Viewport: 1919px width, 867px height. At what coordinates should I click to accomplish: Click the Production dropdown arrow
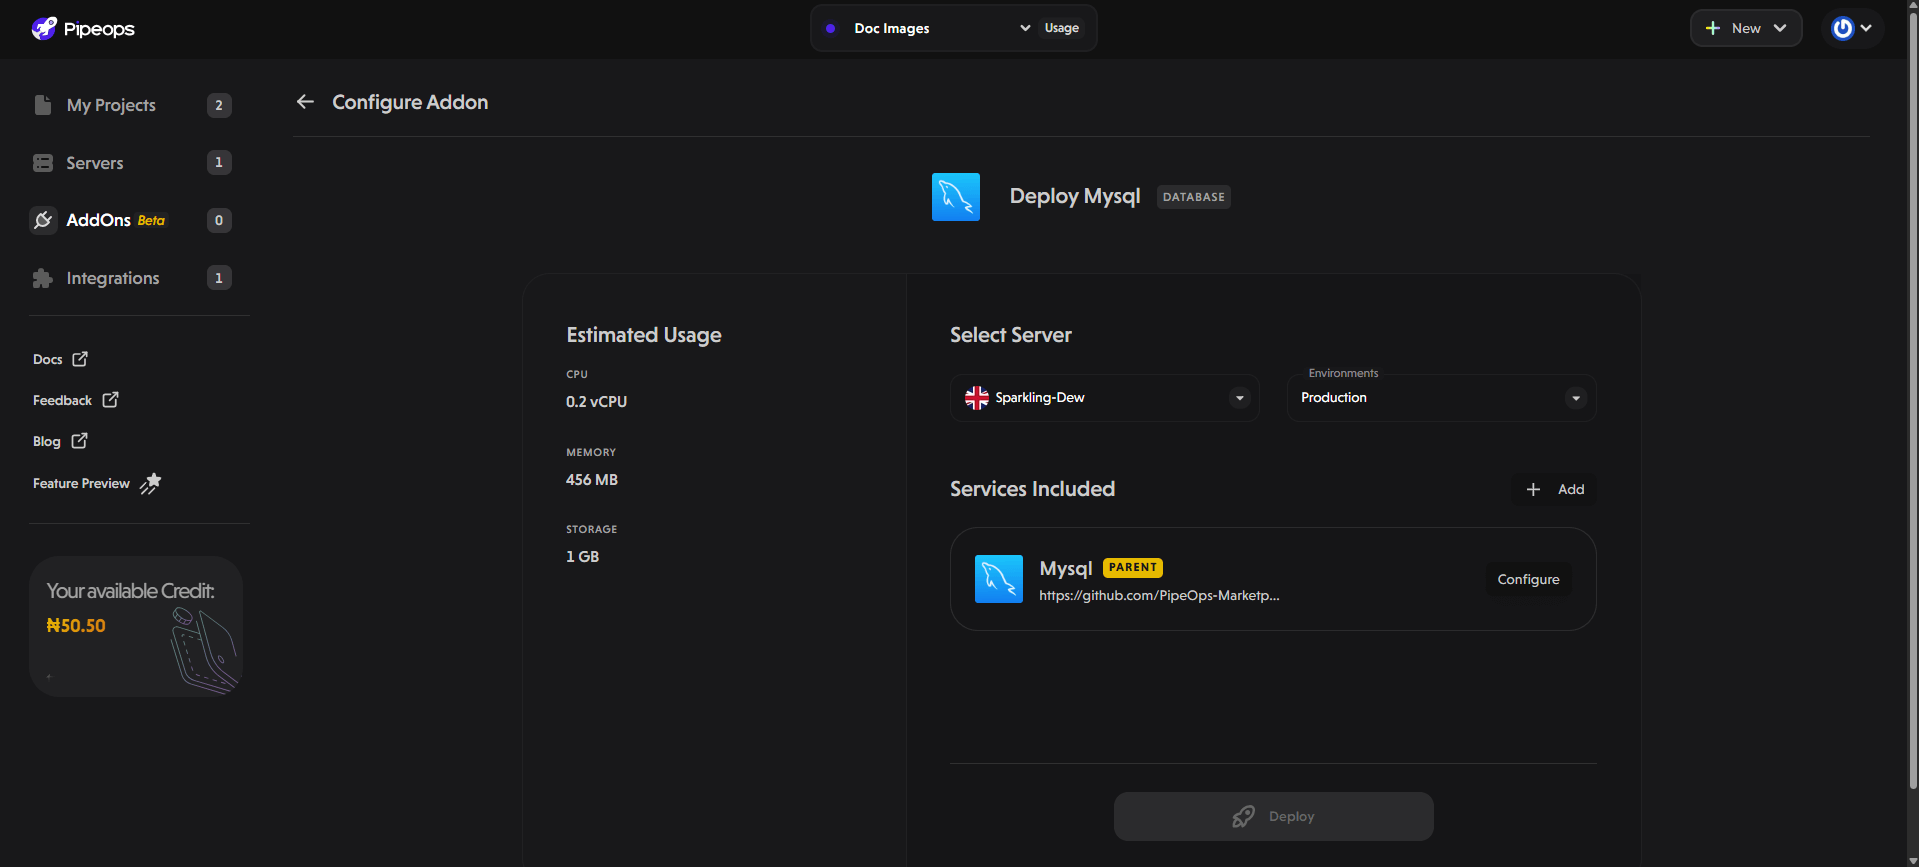(1576, 398)
